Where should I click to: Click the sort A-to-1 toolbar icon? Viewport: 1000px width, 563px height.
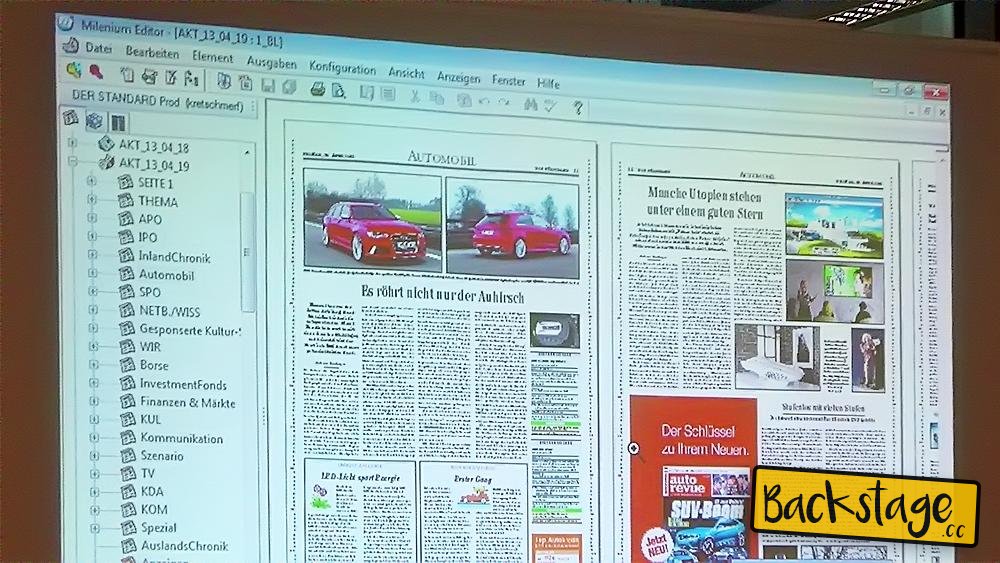191,78
